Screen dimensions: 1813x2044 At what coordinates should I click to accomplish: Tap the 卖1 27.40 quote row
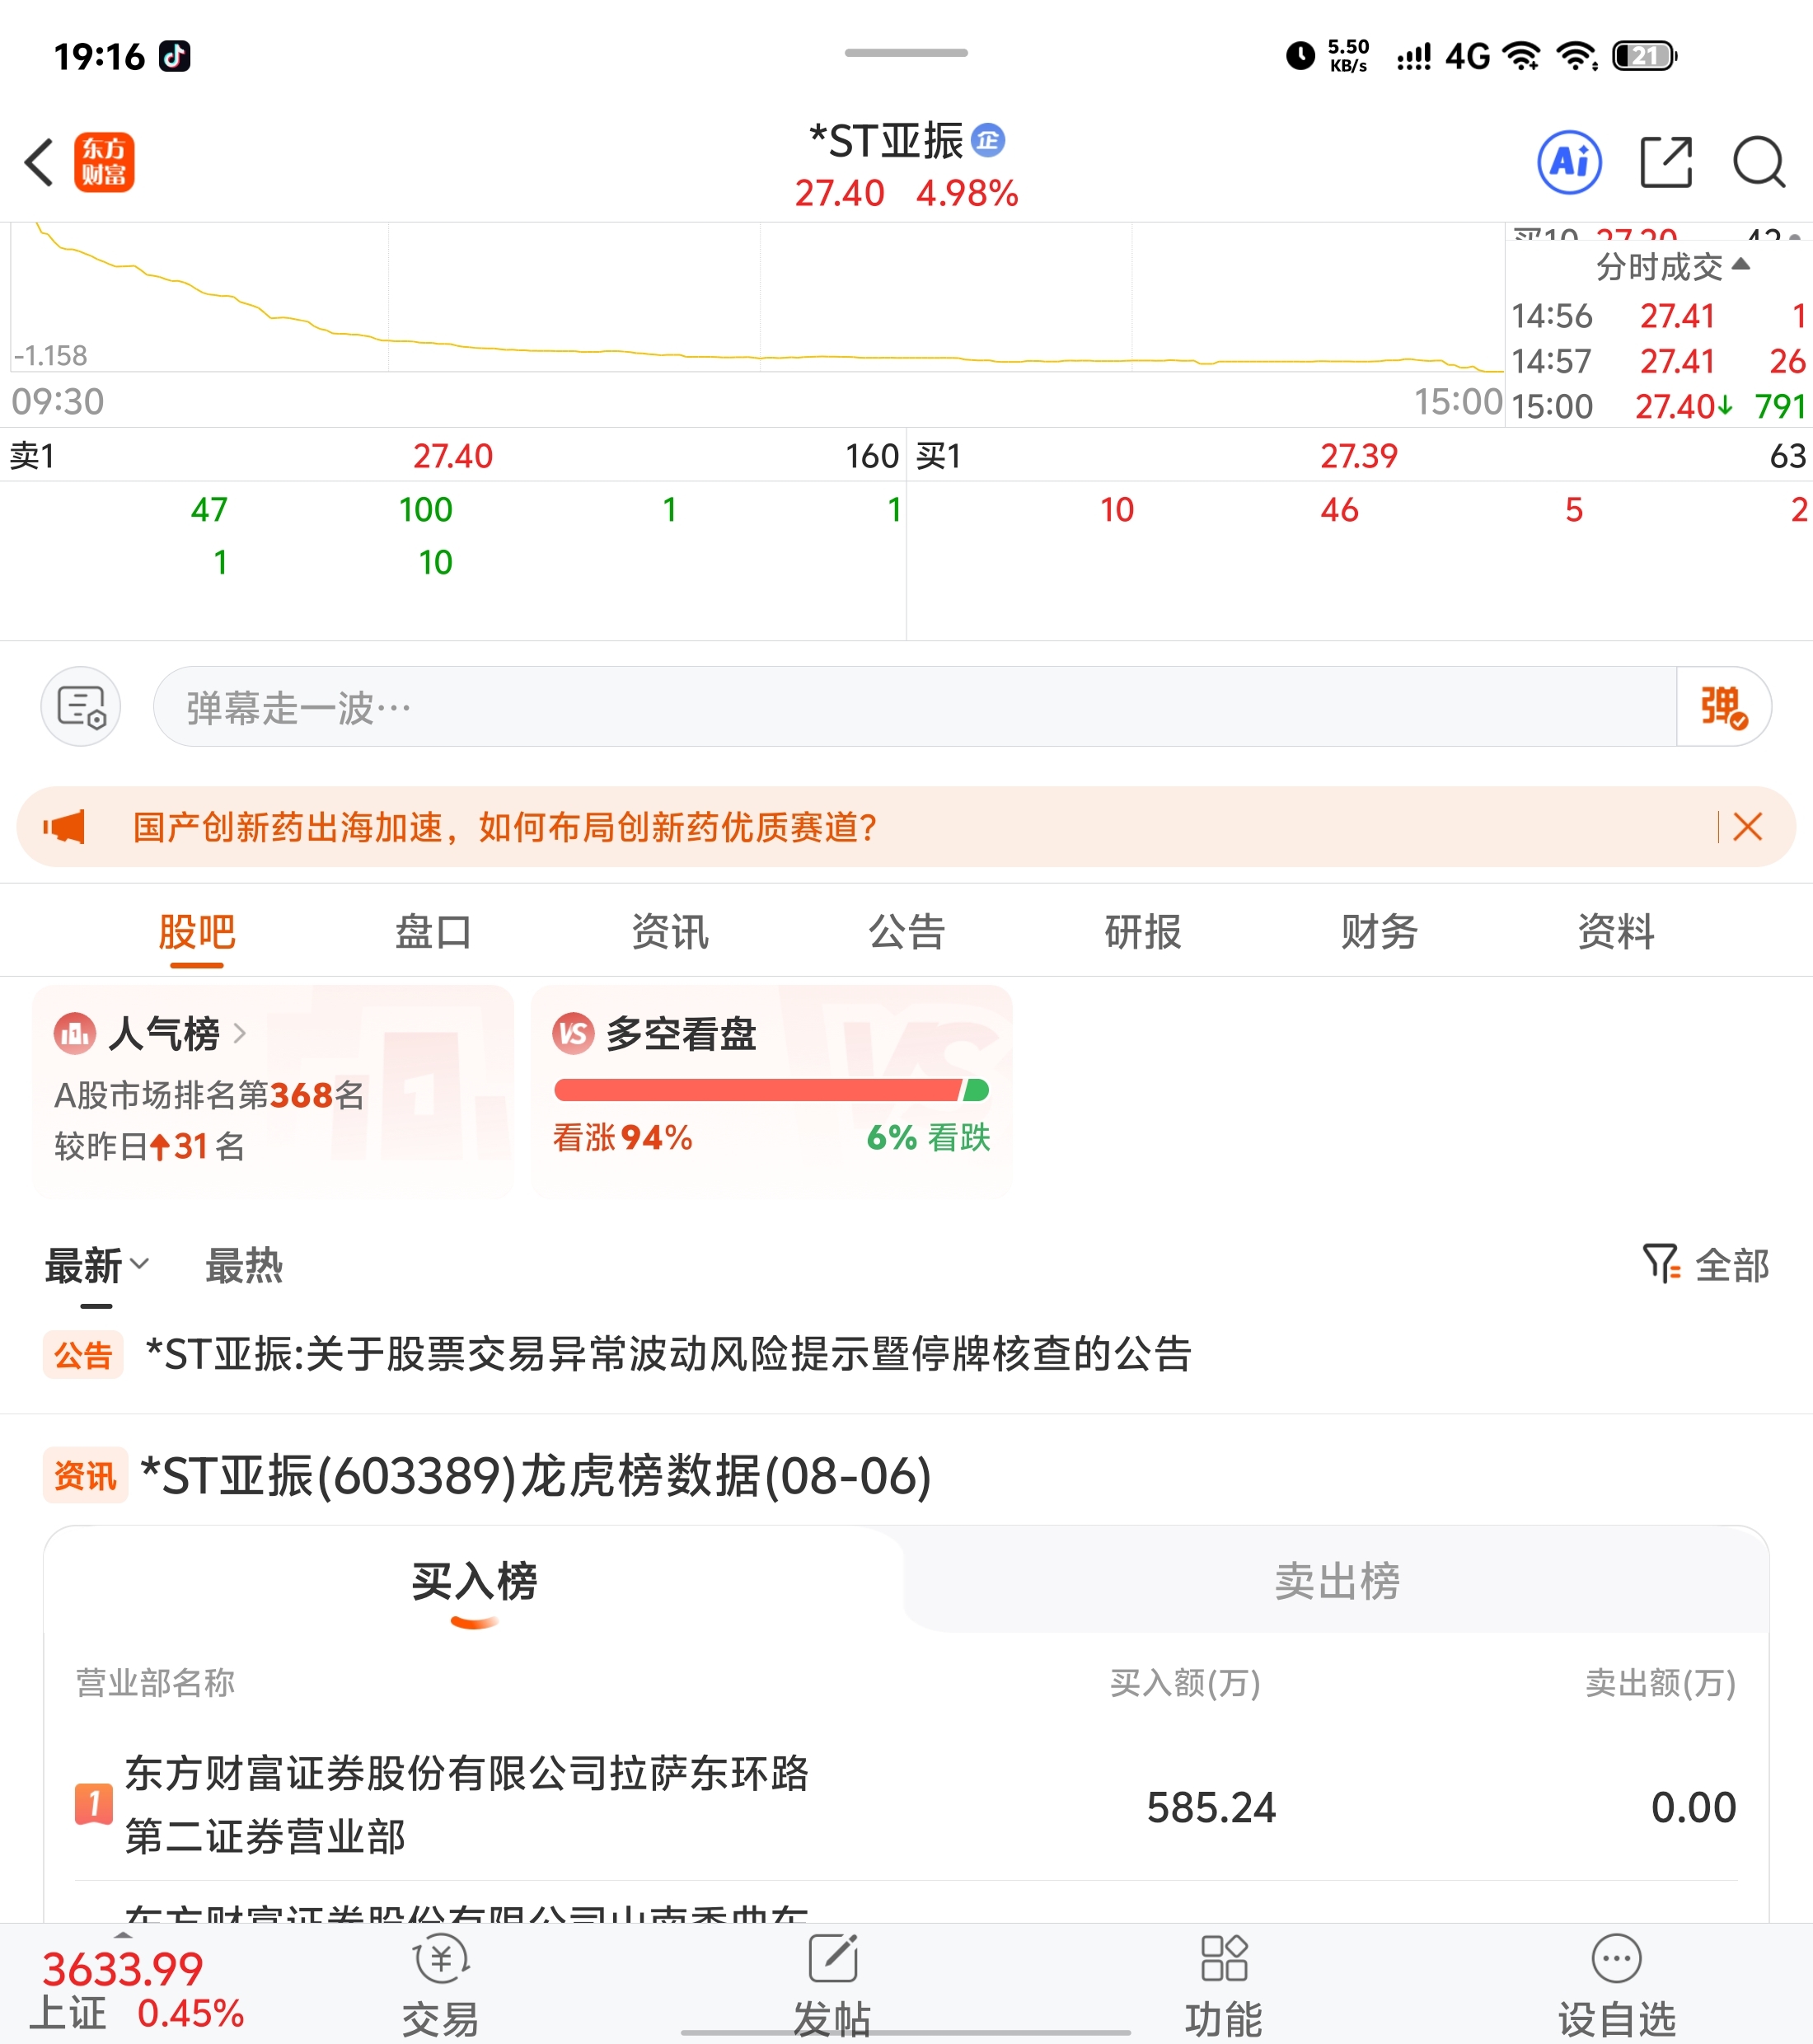[x=453, y=456]
